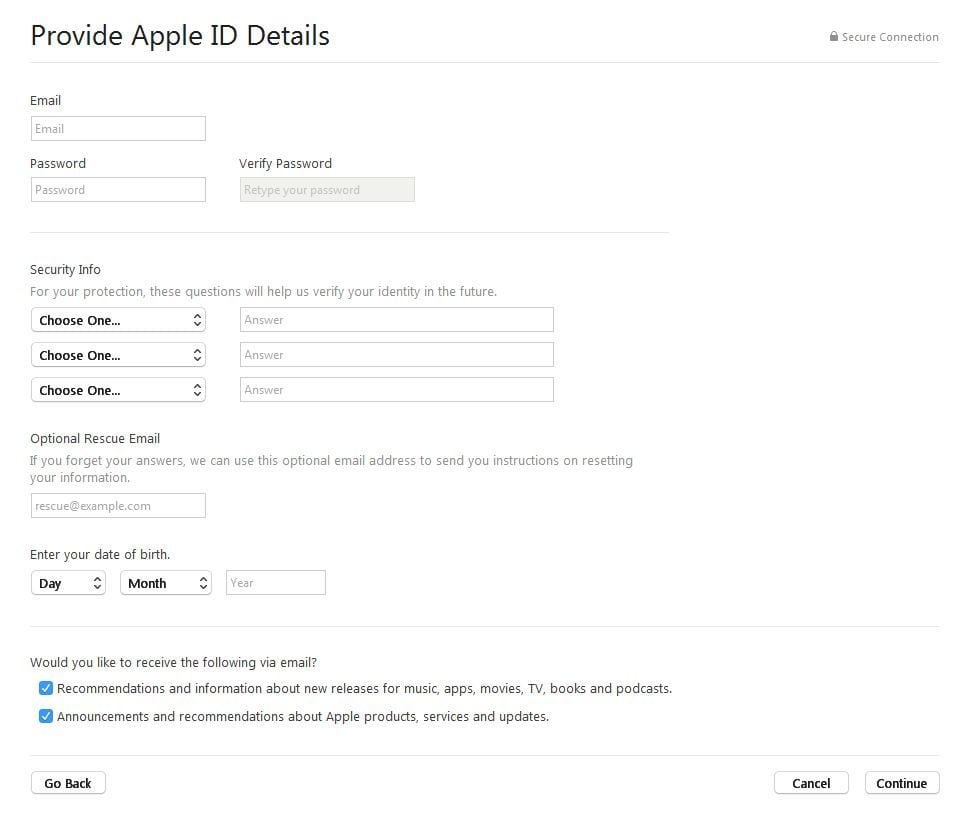Focus the Email input field

pyautogui.click(x=118, y=128)
